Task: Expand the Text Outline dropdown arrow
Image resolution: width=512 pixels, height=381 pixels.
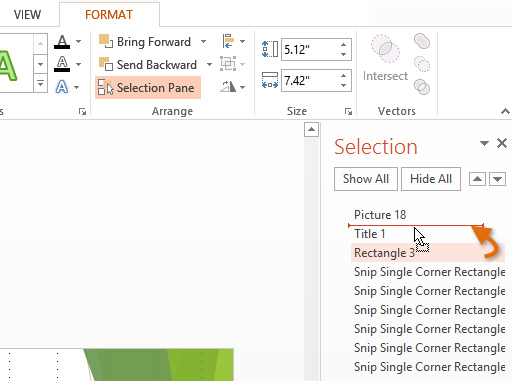Action: tap(78, 64)
